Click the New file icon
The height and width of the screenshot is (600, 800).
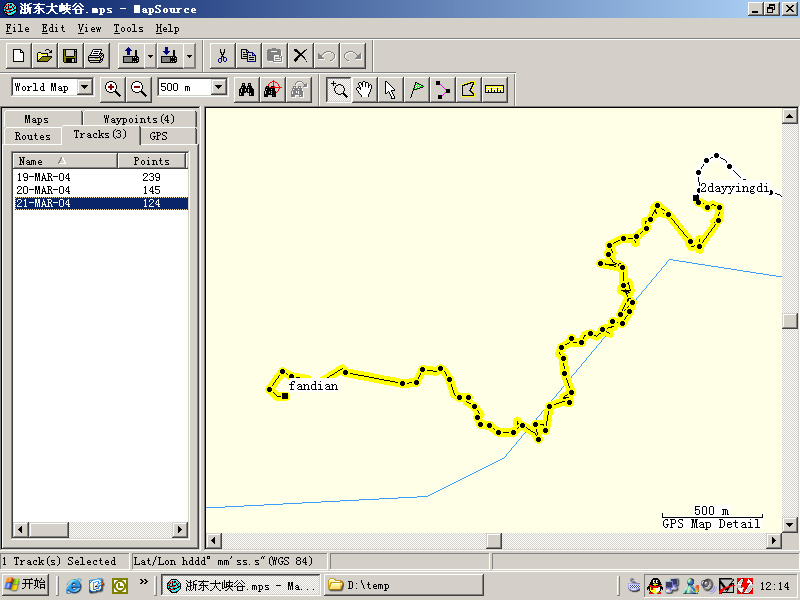pyautogui.click(x=18, y=55)
